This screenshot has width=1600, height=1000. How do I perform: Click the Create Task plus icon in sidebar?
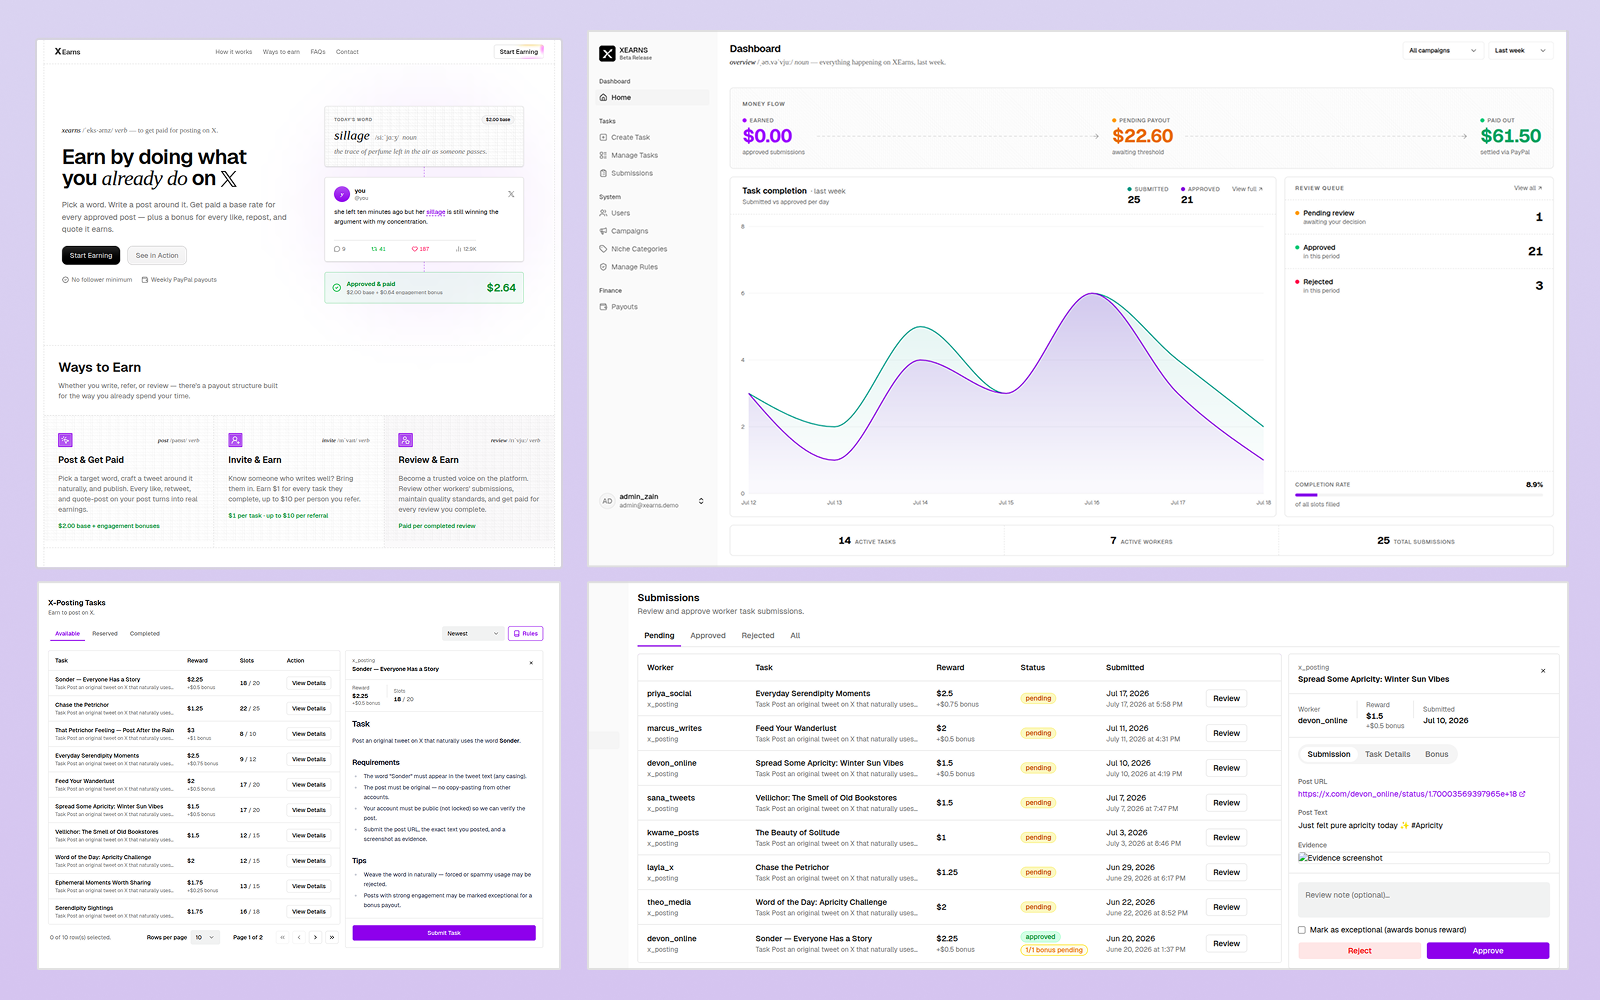pos(603,138)
